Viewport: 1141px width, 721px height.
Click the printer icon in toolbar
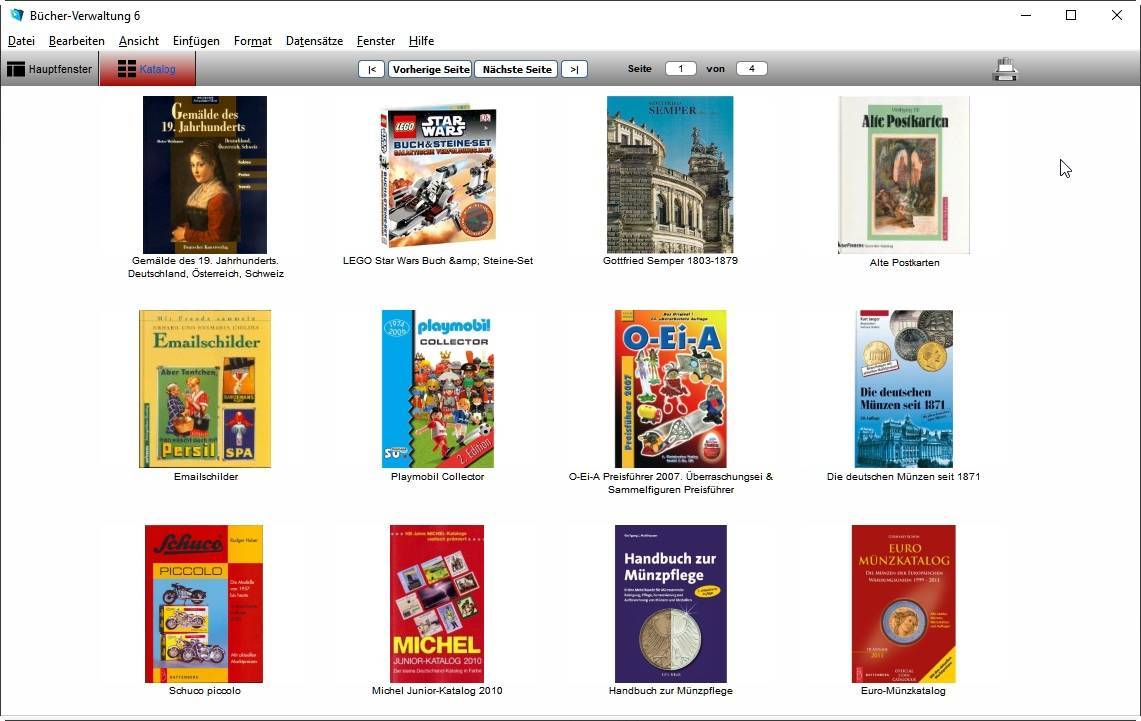[1004, 69]
